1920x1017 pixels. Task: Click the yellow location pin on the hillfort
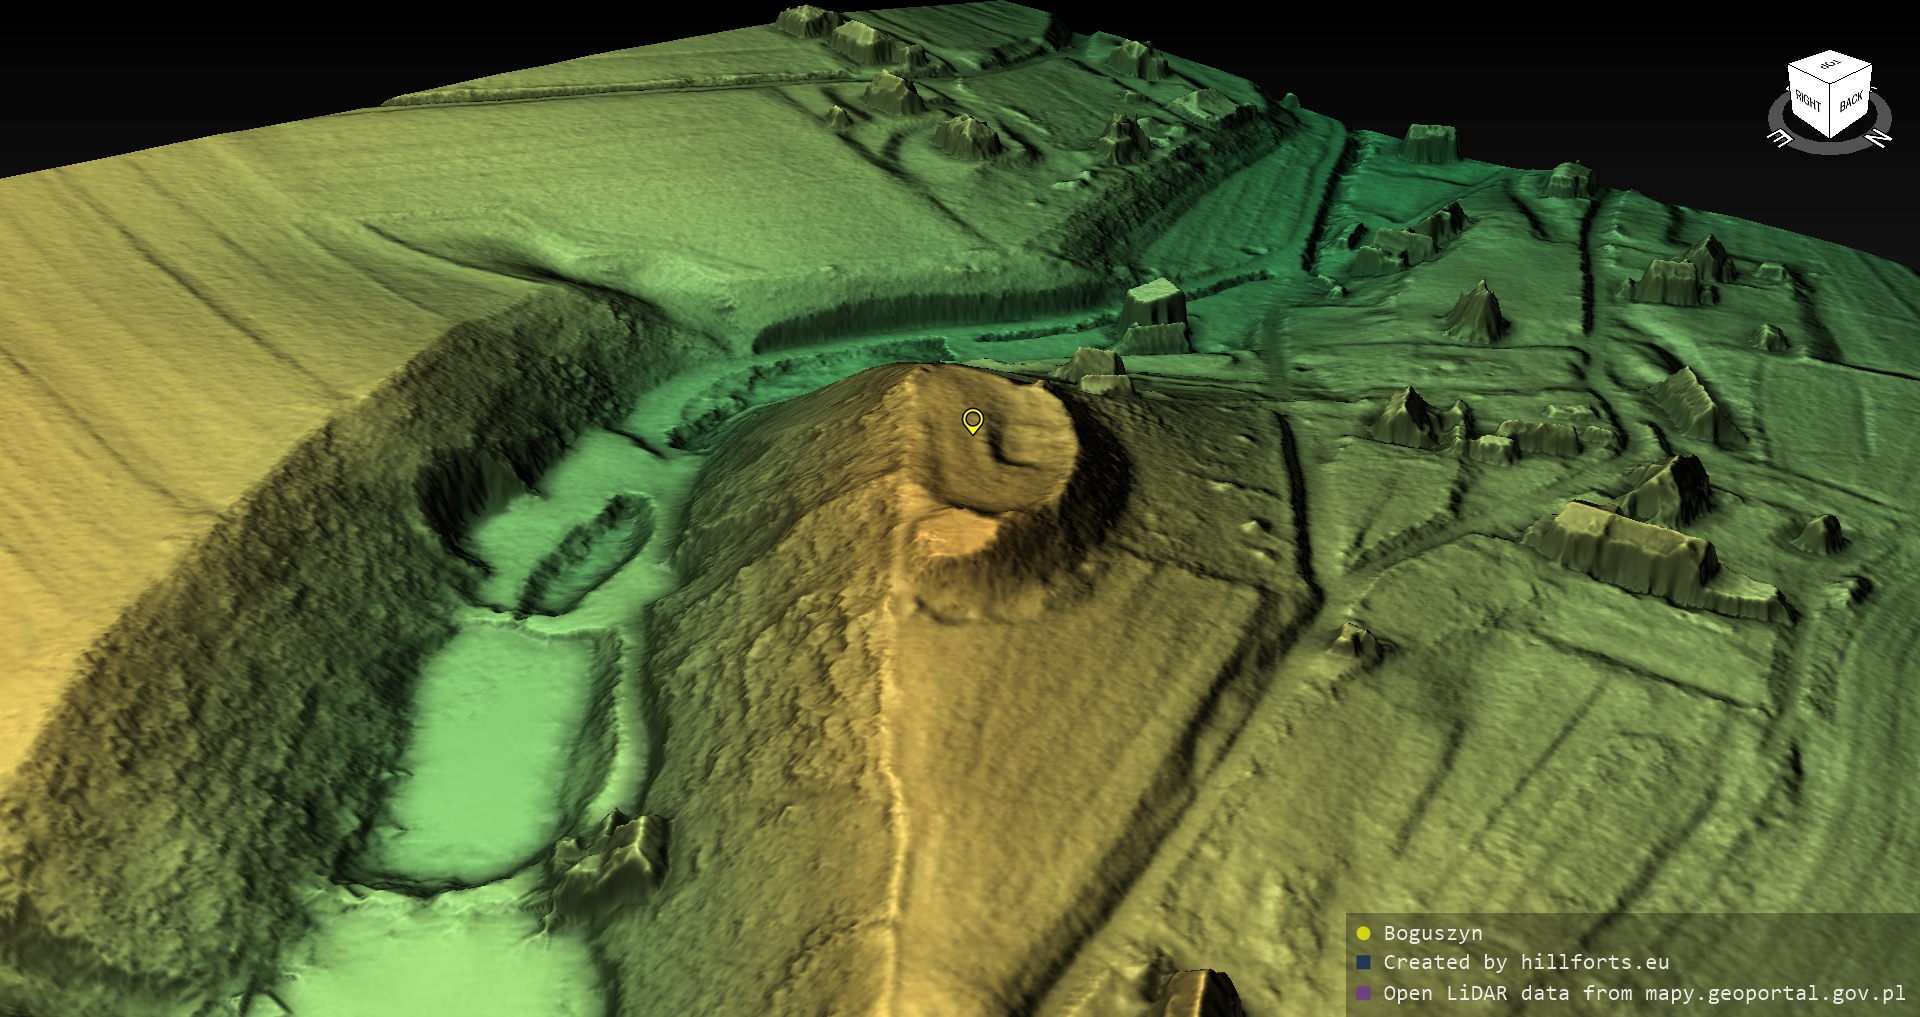972,421
